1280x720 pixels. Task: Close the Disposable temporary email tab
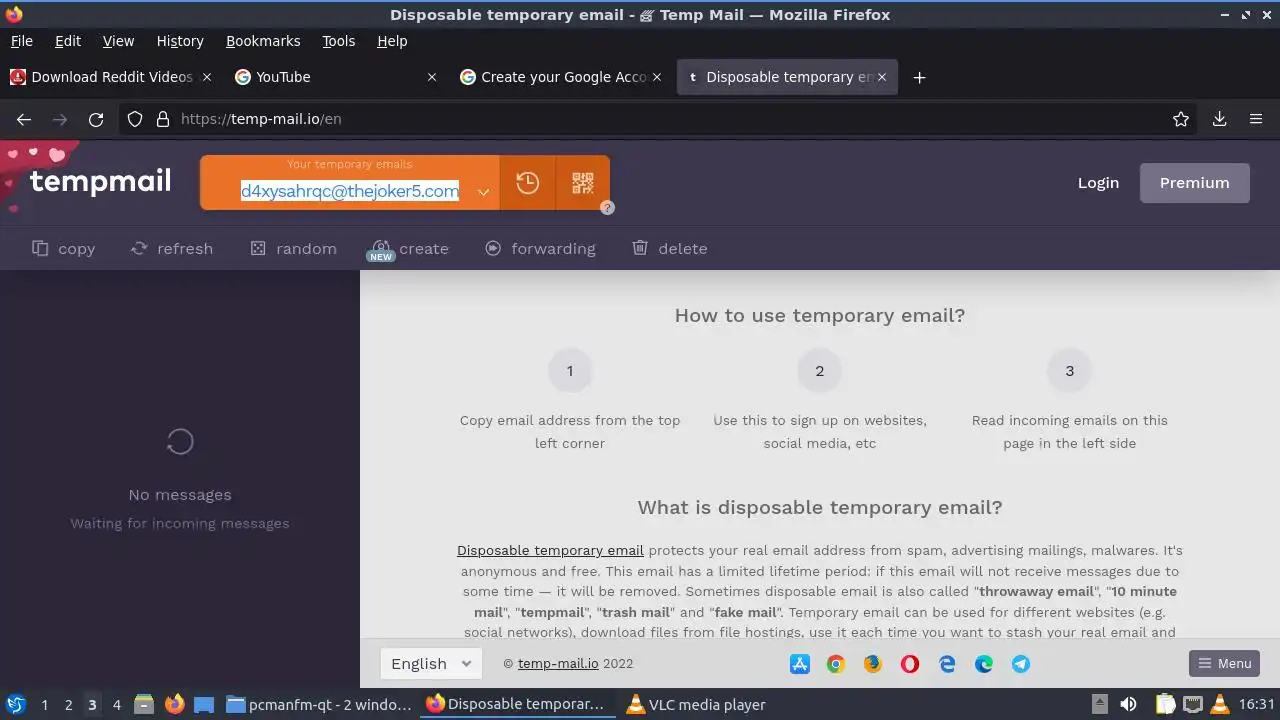pos(882,77)
